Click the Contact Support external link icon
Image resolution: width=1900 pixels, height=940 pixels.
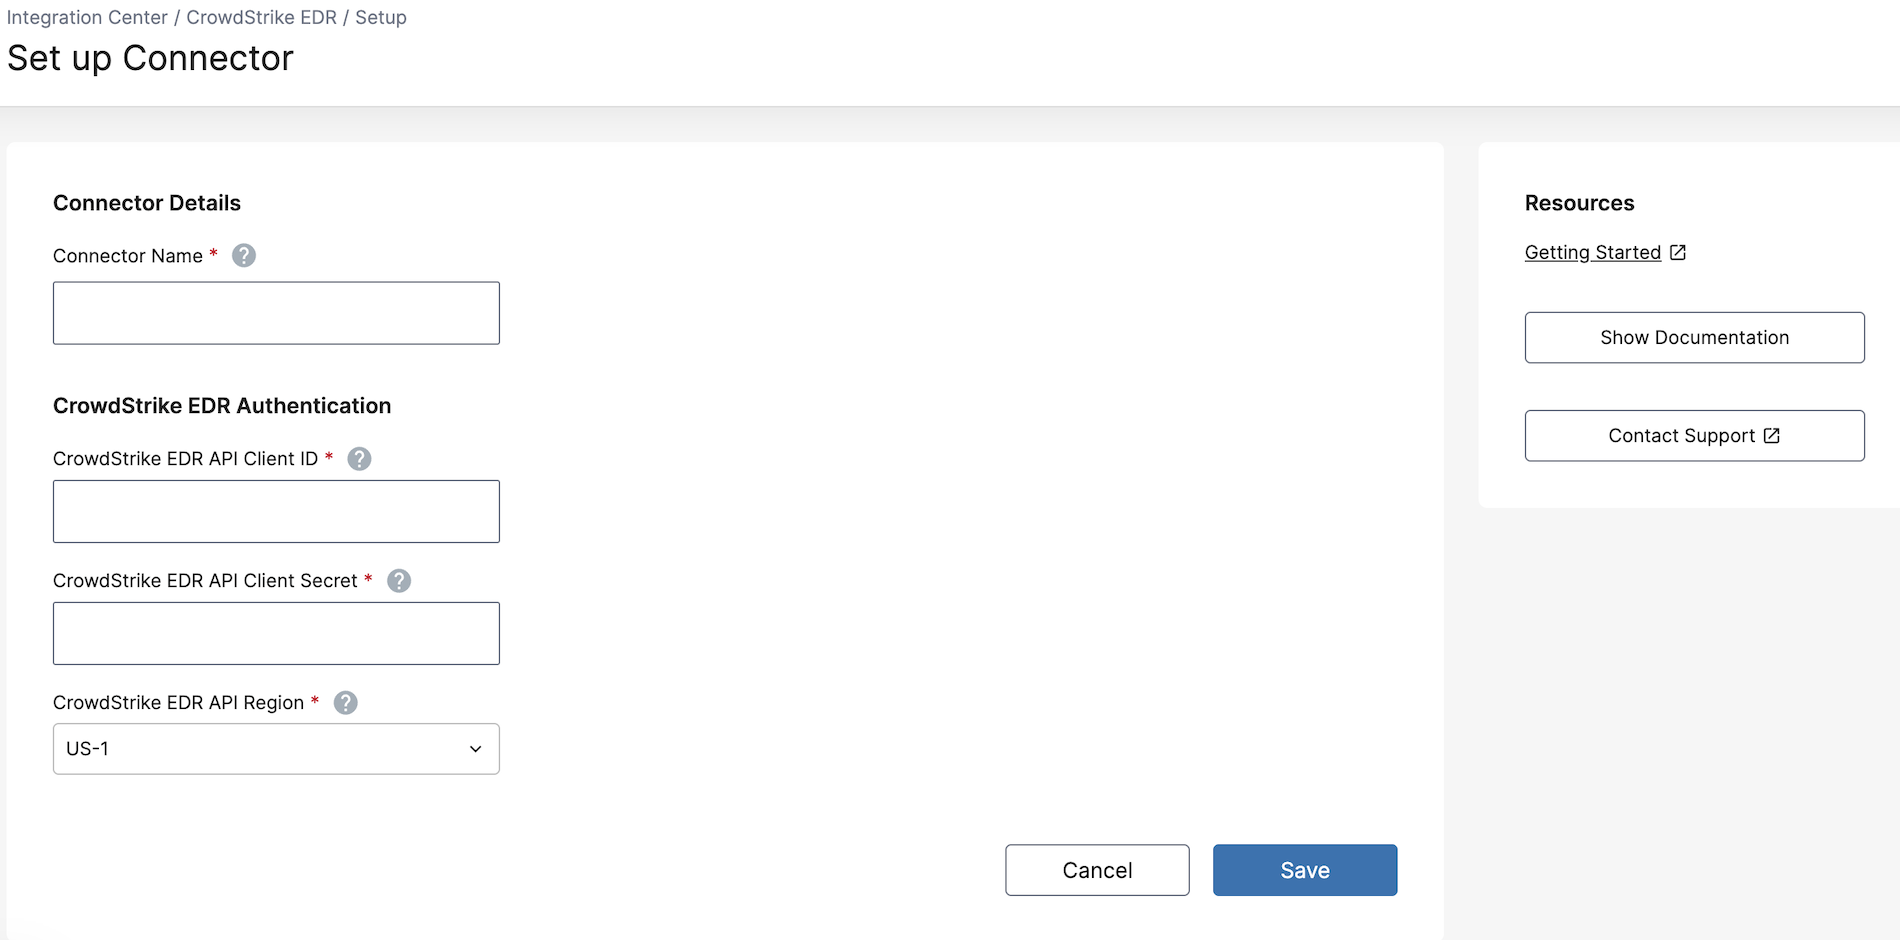[1772, 436]
